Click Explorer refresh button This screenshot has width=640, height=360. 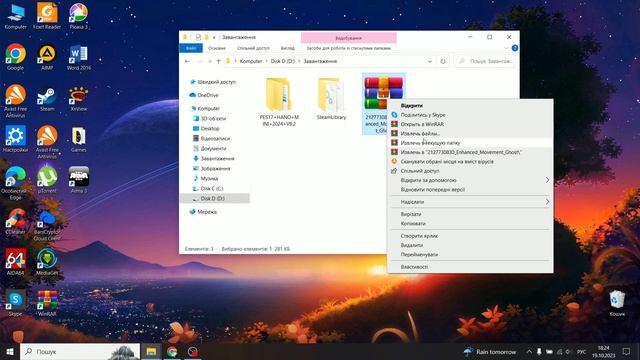pyautogui.click(x=443, y=61)
